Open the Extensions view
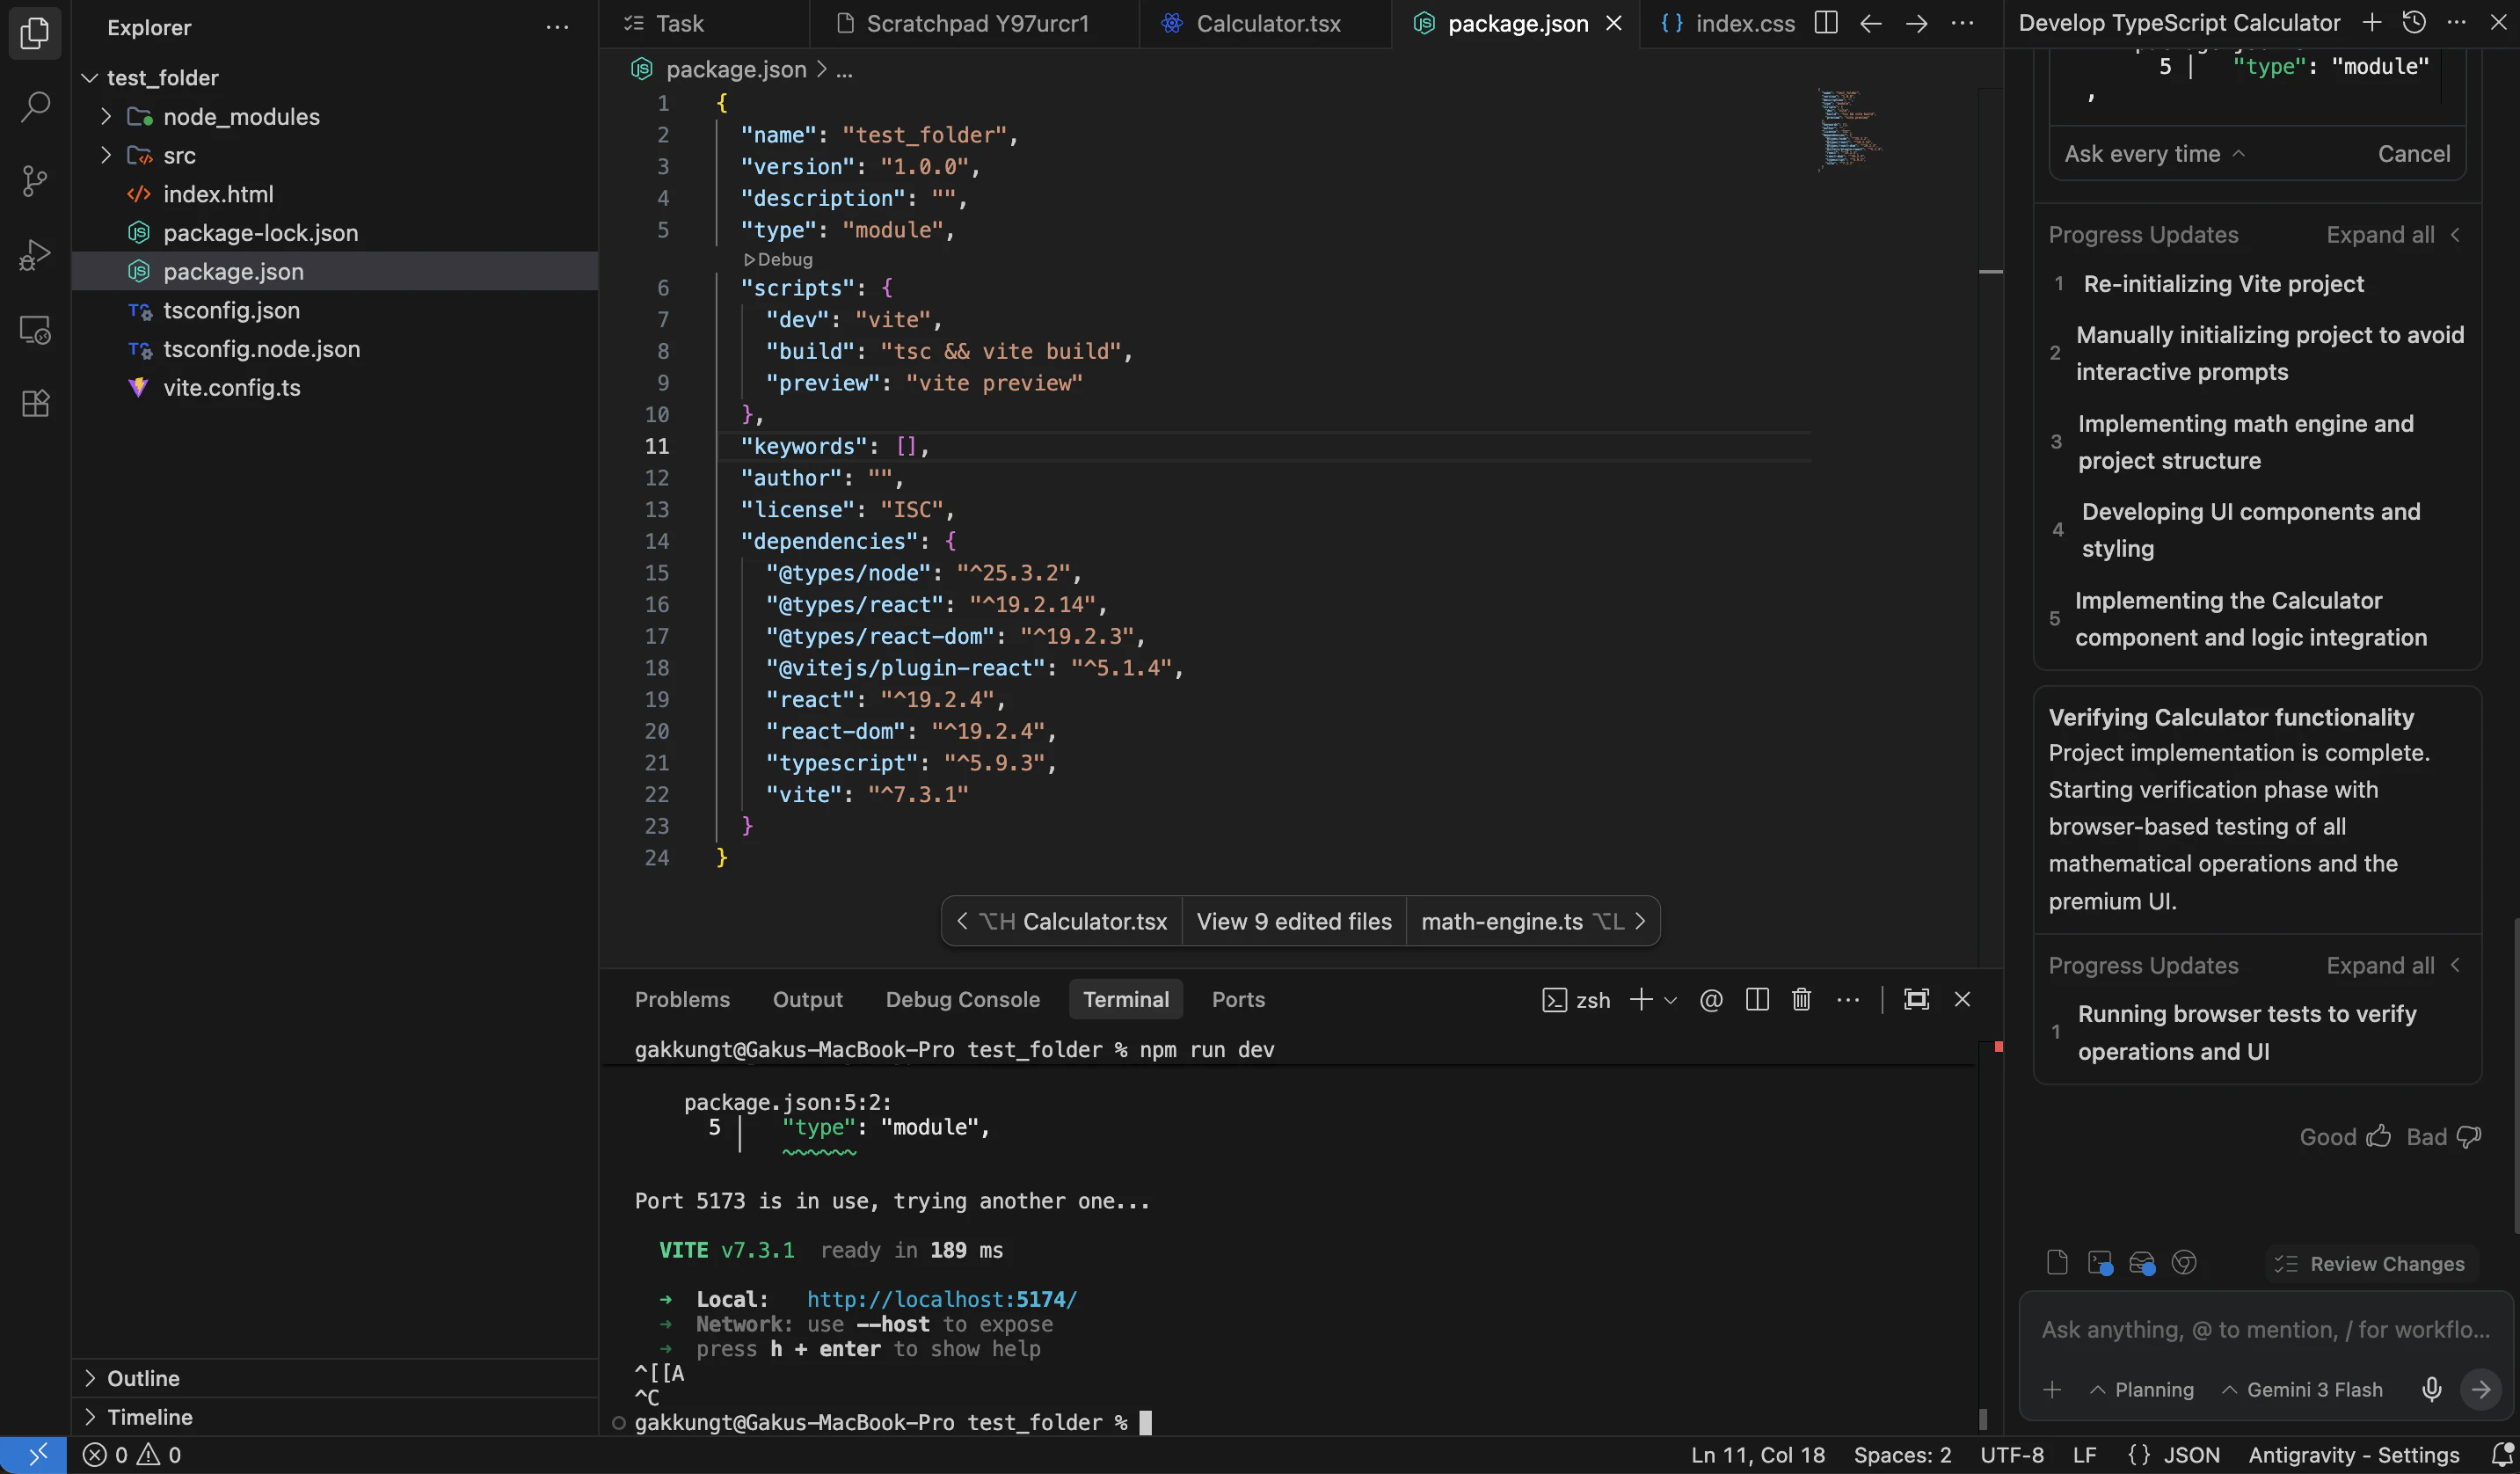 (x=35, y=403)
